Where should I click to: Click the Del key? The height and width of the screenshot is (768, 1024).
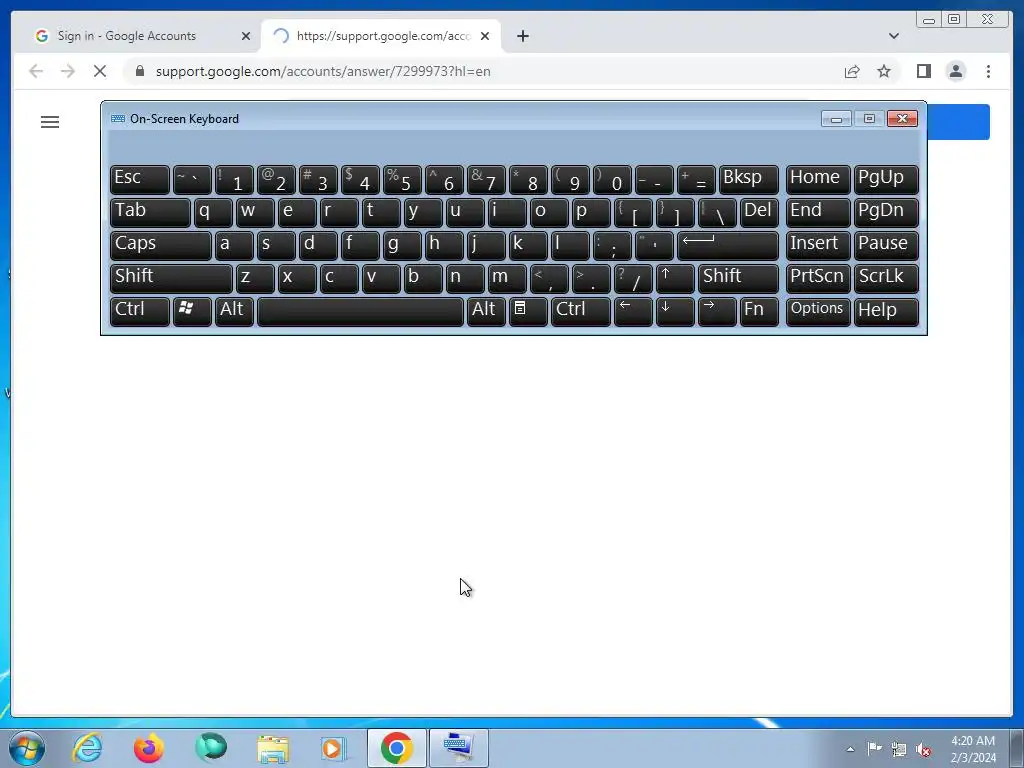point(759,212)
